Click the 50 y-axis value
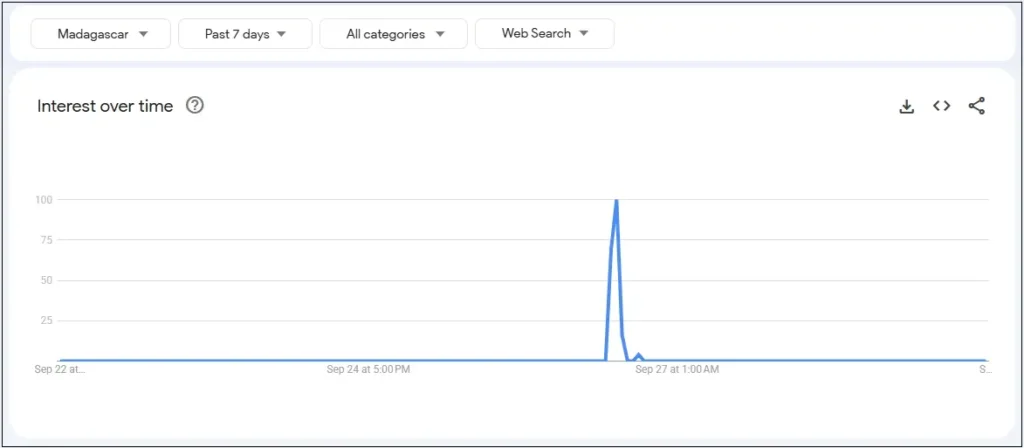 click(x=46, y=280)
